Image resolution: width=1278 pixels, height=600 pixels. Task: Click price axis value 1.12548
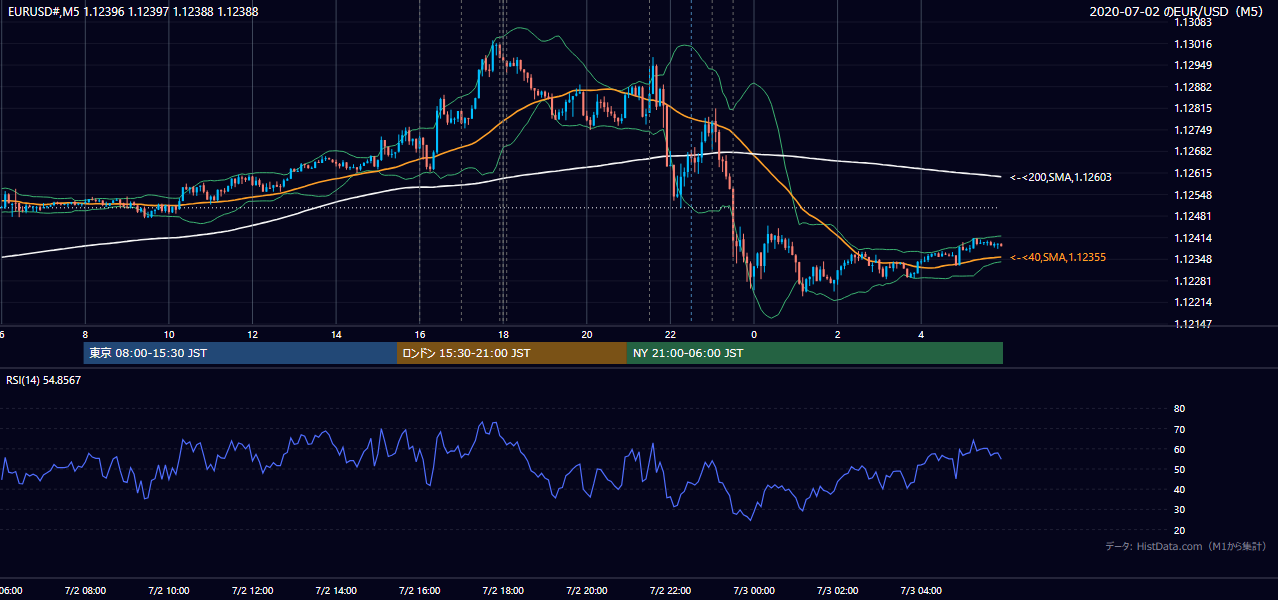point(1192,195)
